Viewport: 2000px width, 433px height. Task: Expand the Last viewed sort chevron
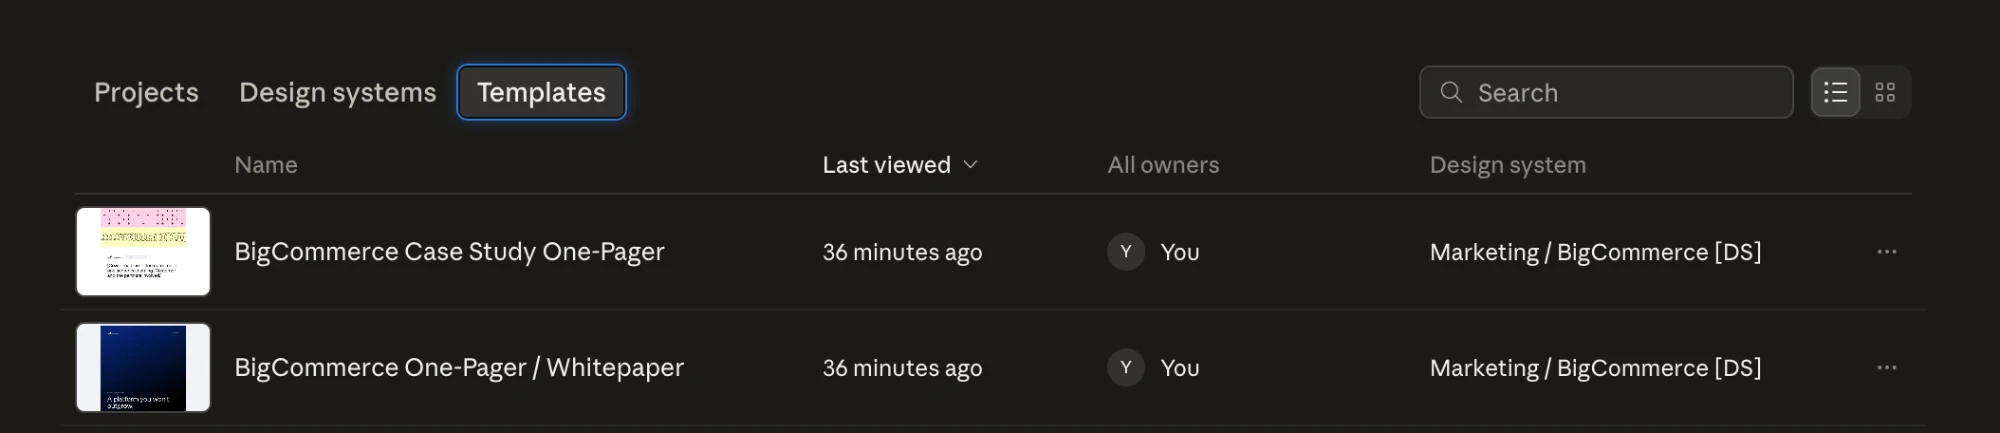coord(970,165)
